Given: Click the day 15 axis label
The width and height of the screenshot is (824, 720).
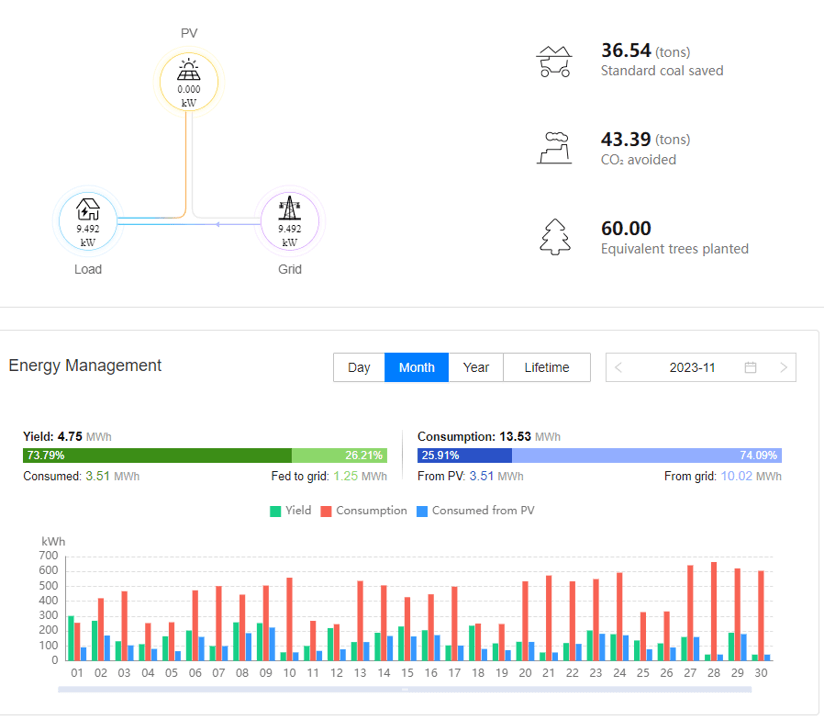Looking at the screenshot, I should tap(407, 673).
